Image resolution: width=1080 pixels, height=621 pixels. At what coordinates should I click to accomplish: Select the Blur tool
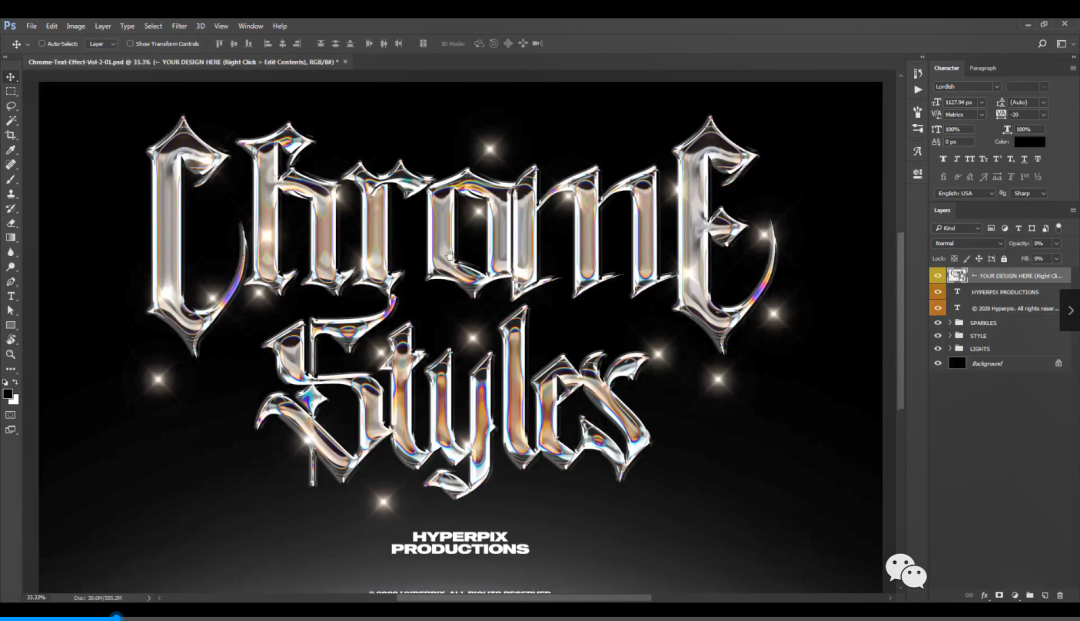point(10,252)
